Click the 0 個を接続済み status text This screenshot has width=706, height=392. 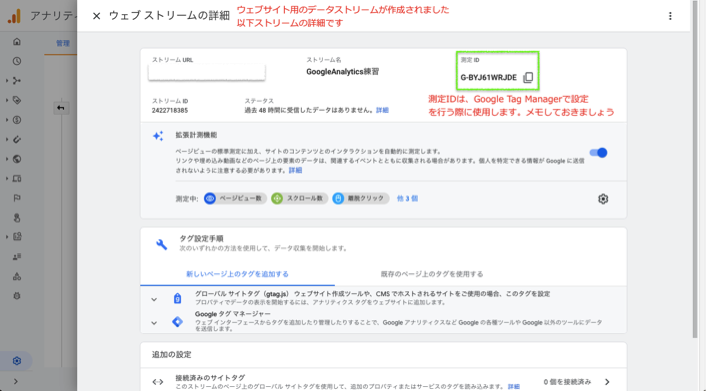(567, 382)
